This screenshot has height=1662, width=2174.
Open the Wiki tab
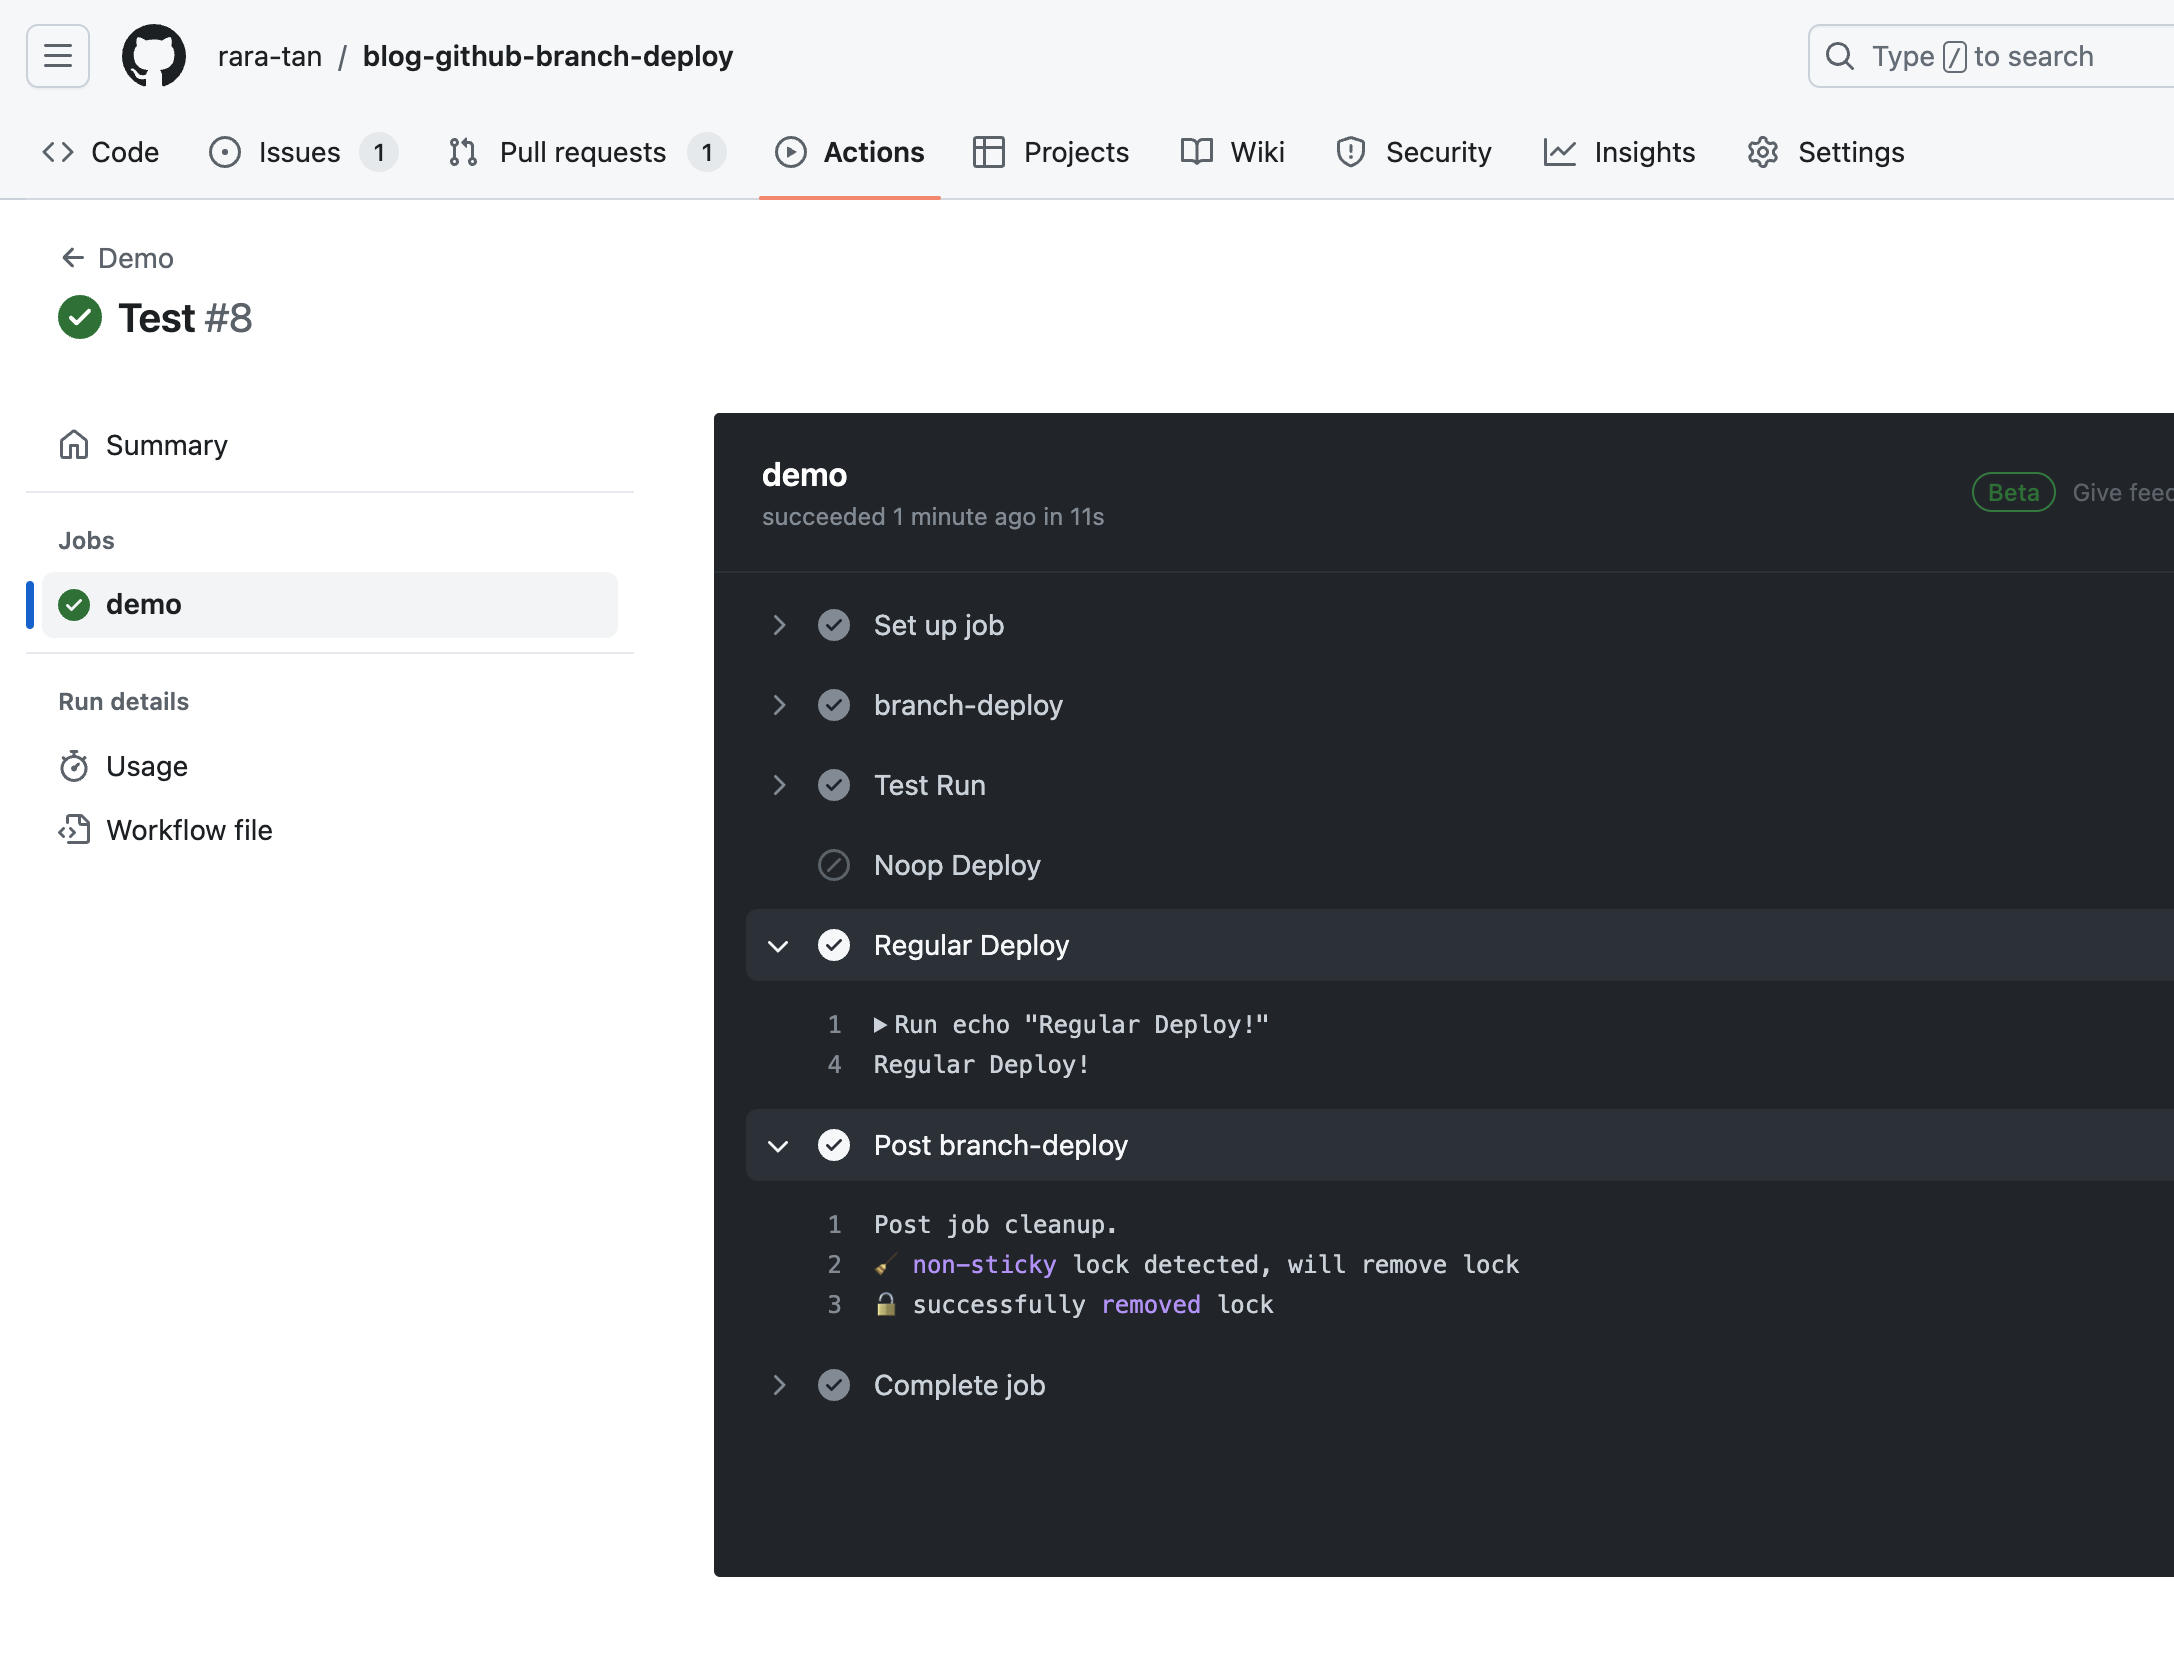click(1233, 152)
